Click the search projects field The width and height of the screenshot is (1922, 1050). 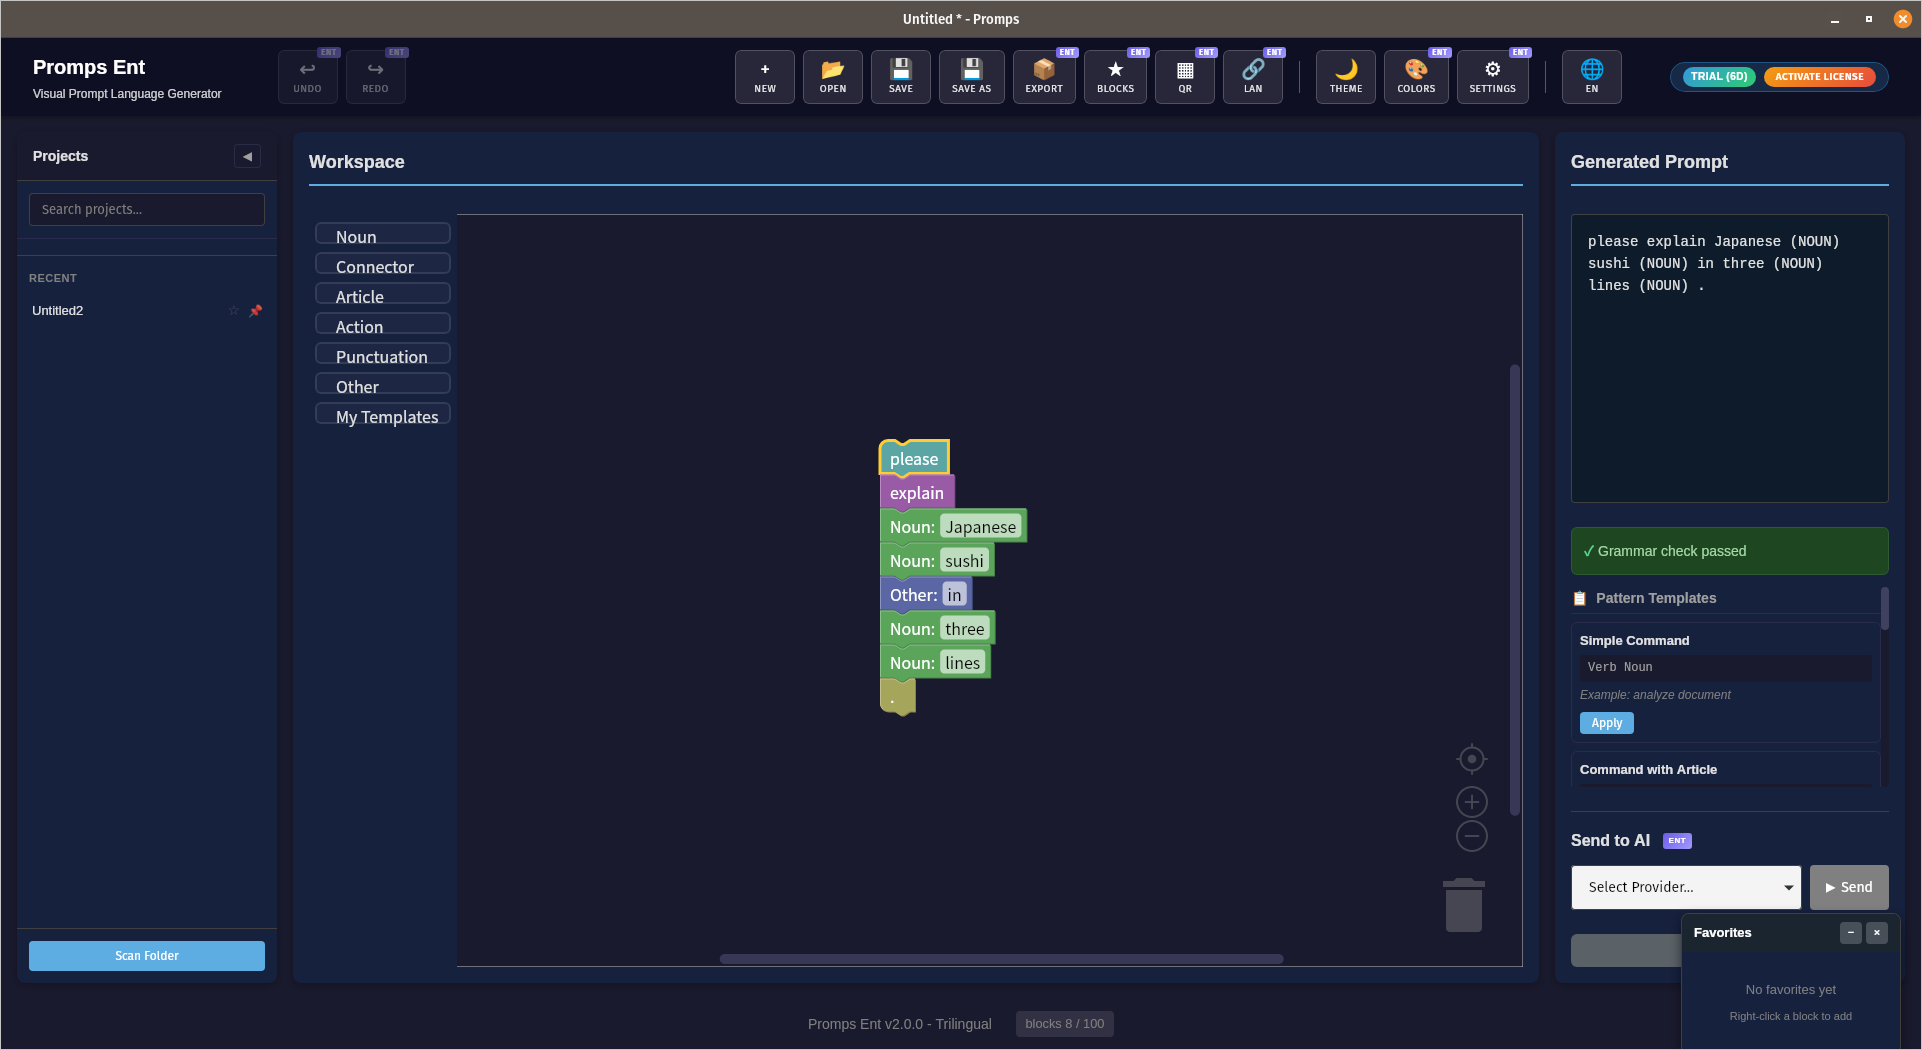(146, 208)
